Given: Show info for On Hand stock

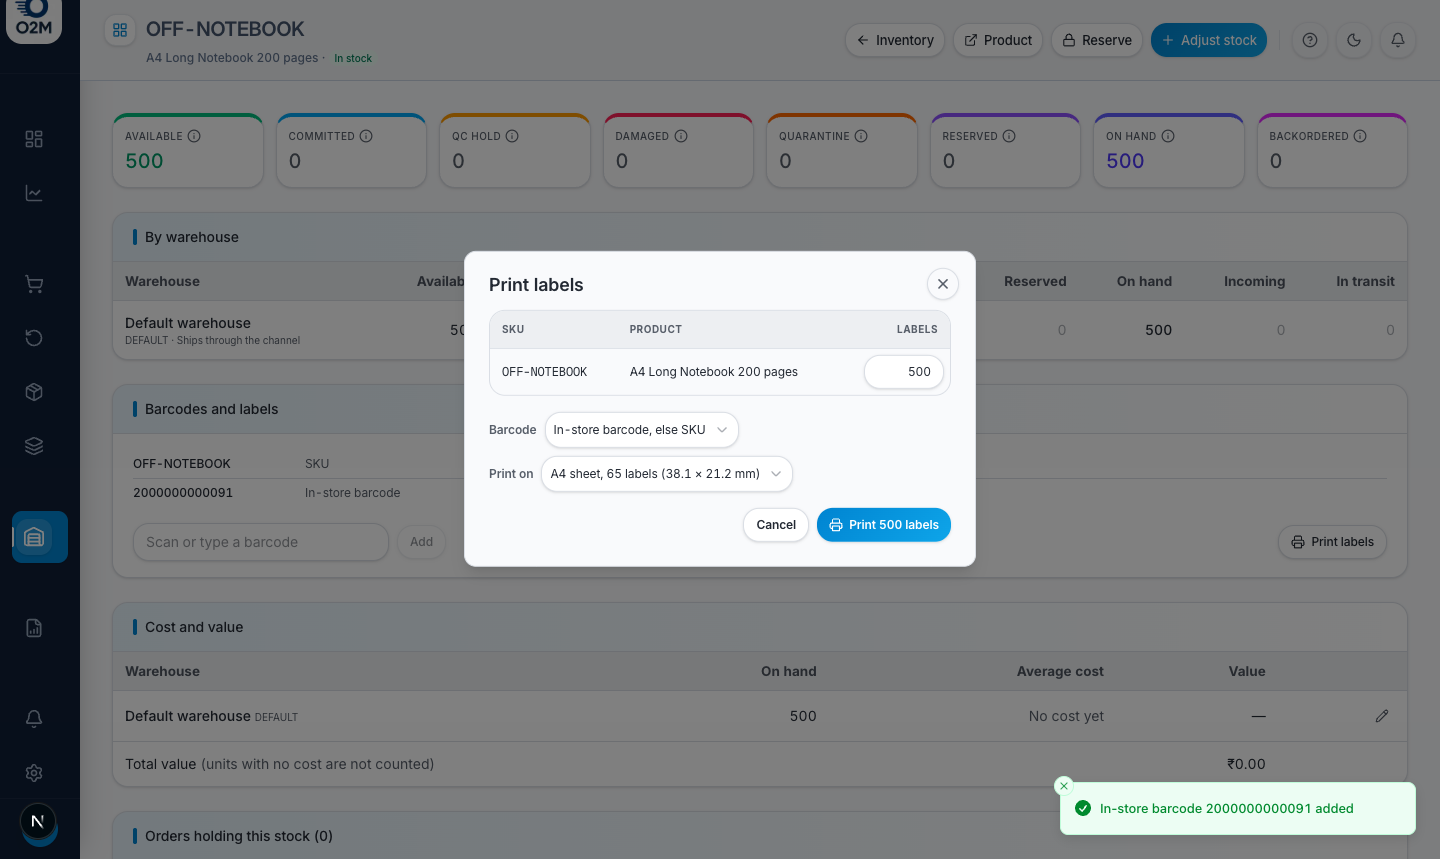Looking at the screenshot, I should pyautogui.click(x=1168, y=136).
